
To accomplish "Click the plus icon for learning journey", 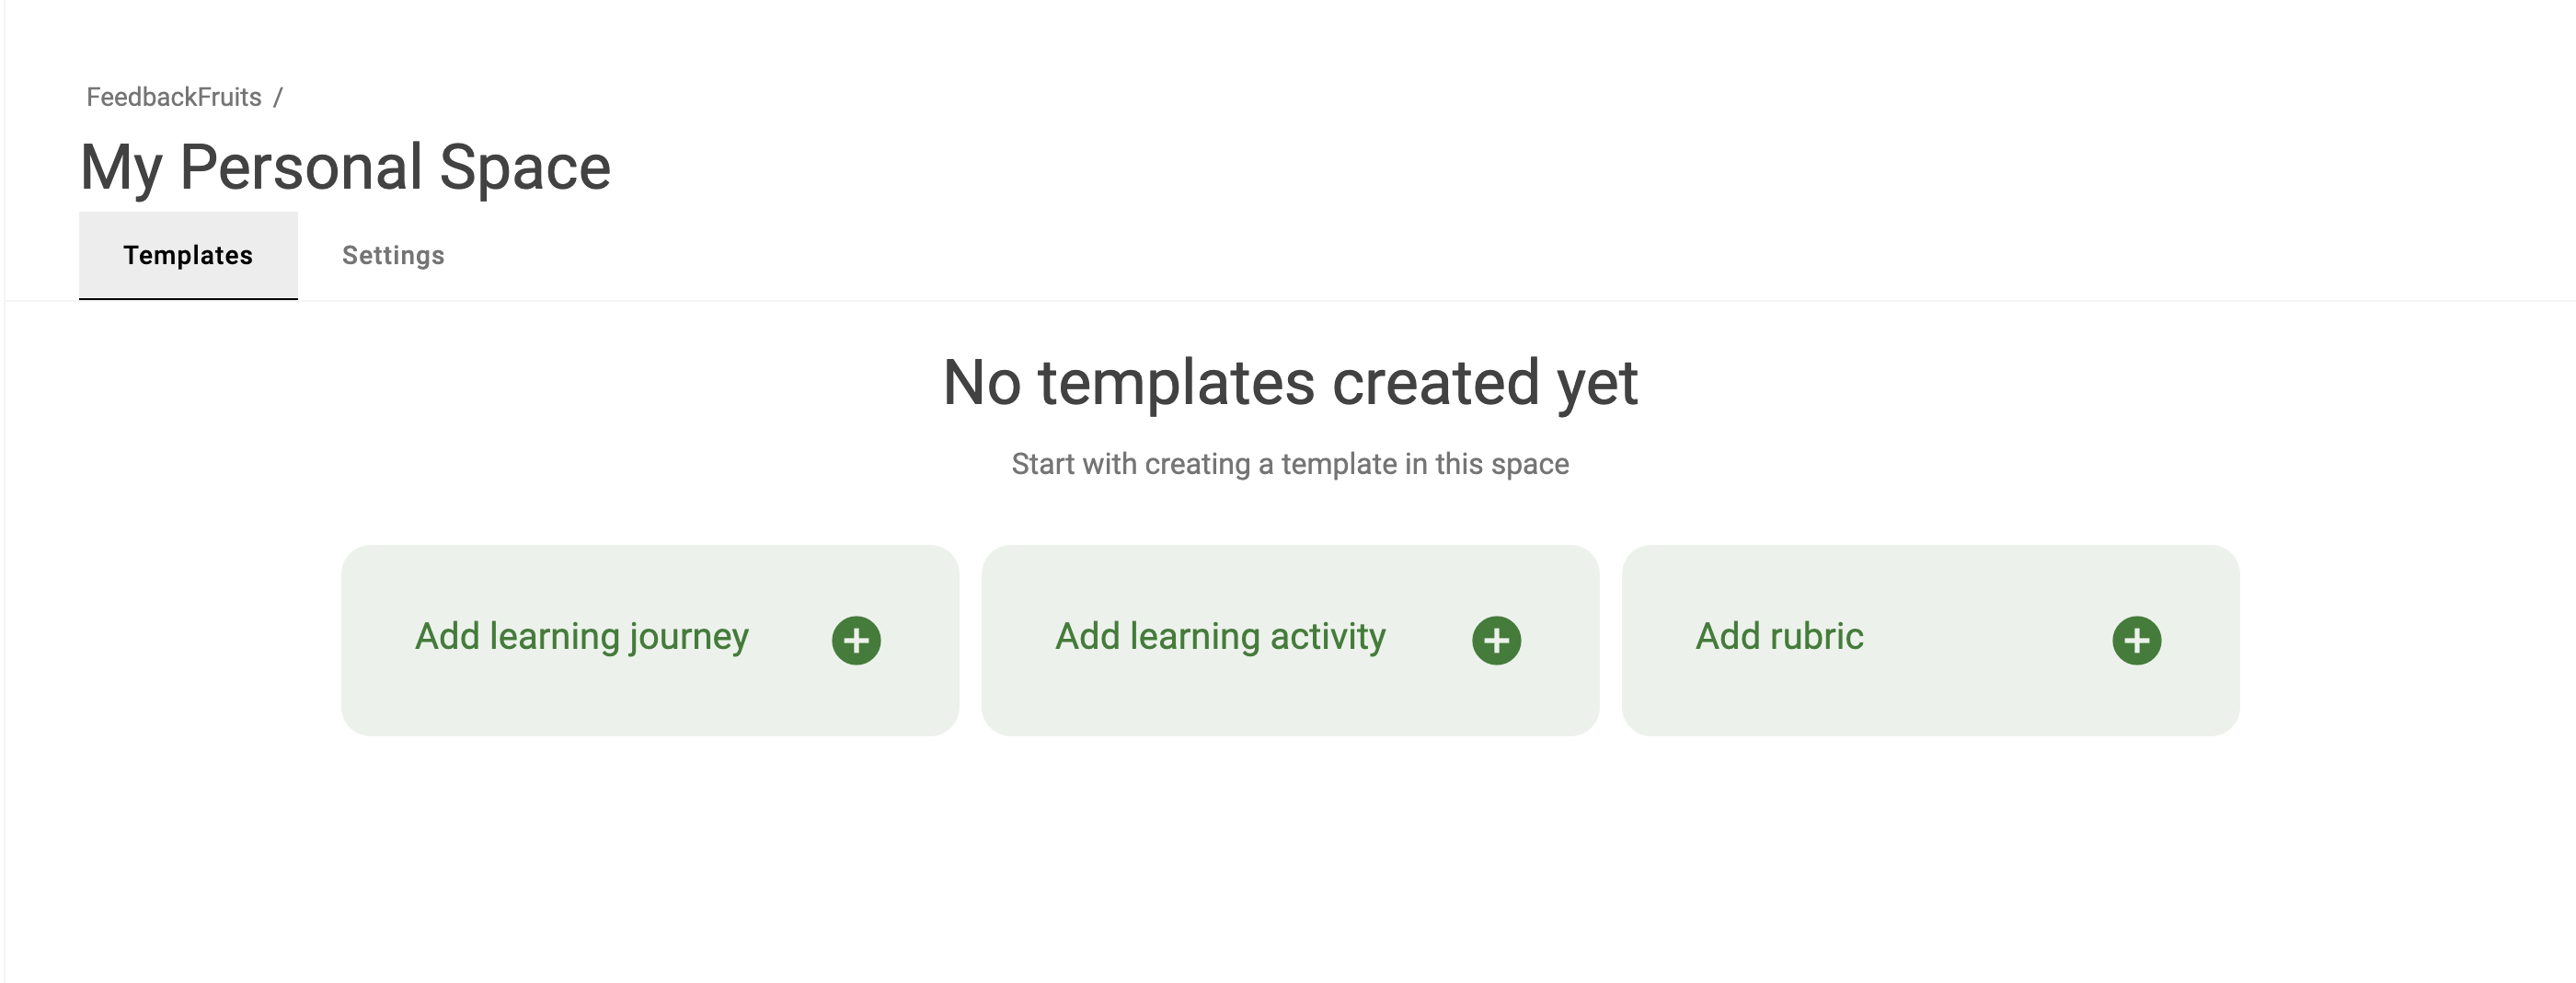I will (x=856, y=640).
